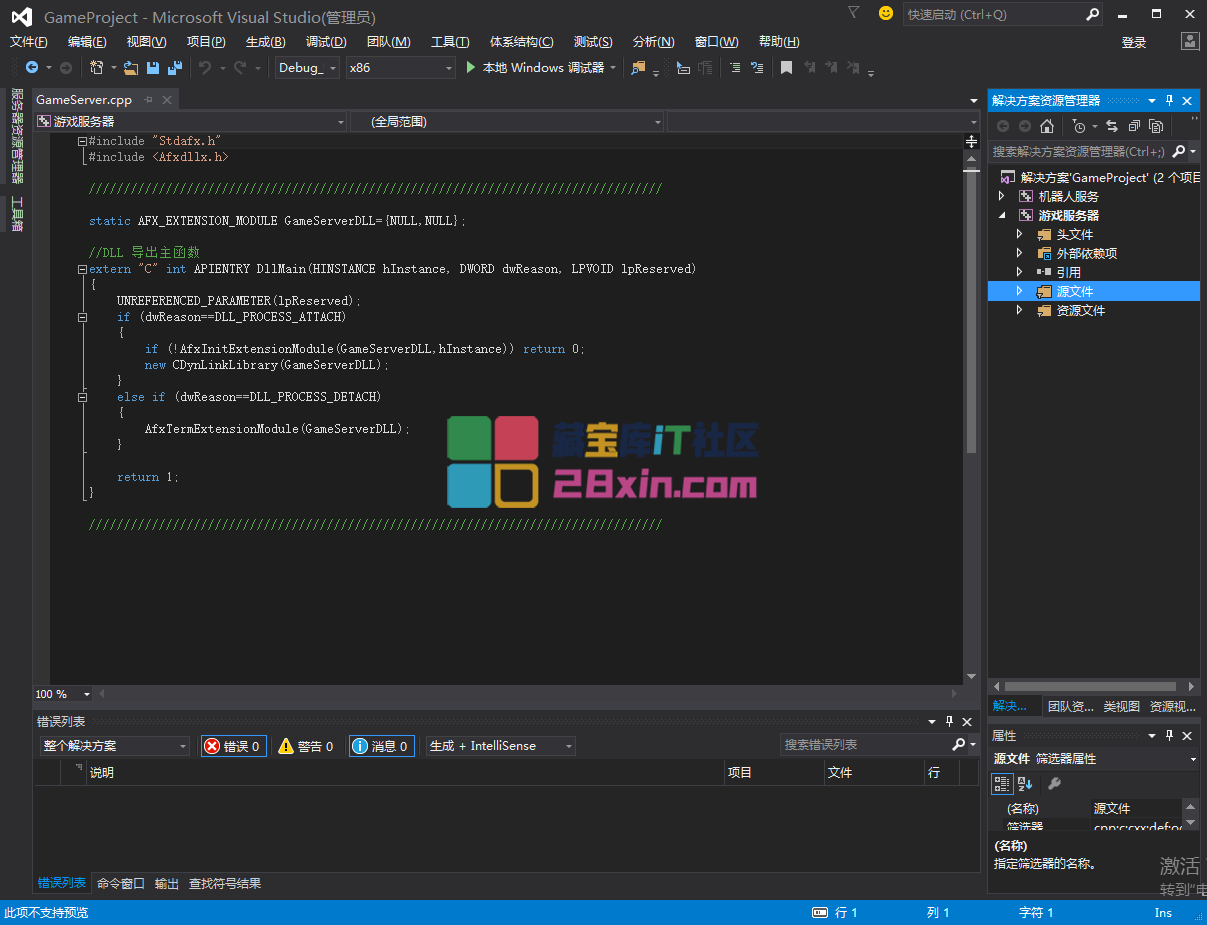Close the GameServer.cpp tab
This screenshot has height=925, width=1207.
(167, 99)
